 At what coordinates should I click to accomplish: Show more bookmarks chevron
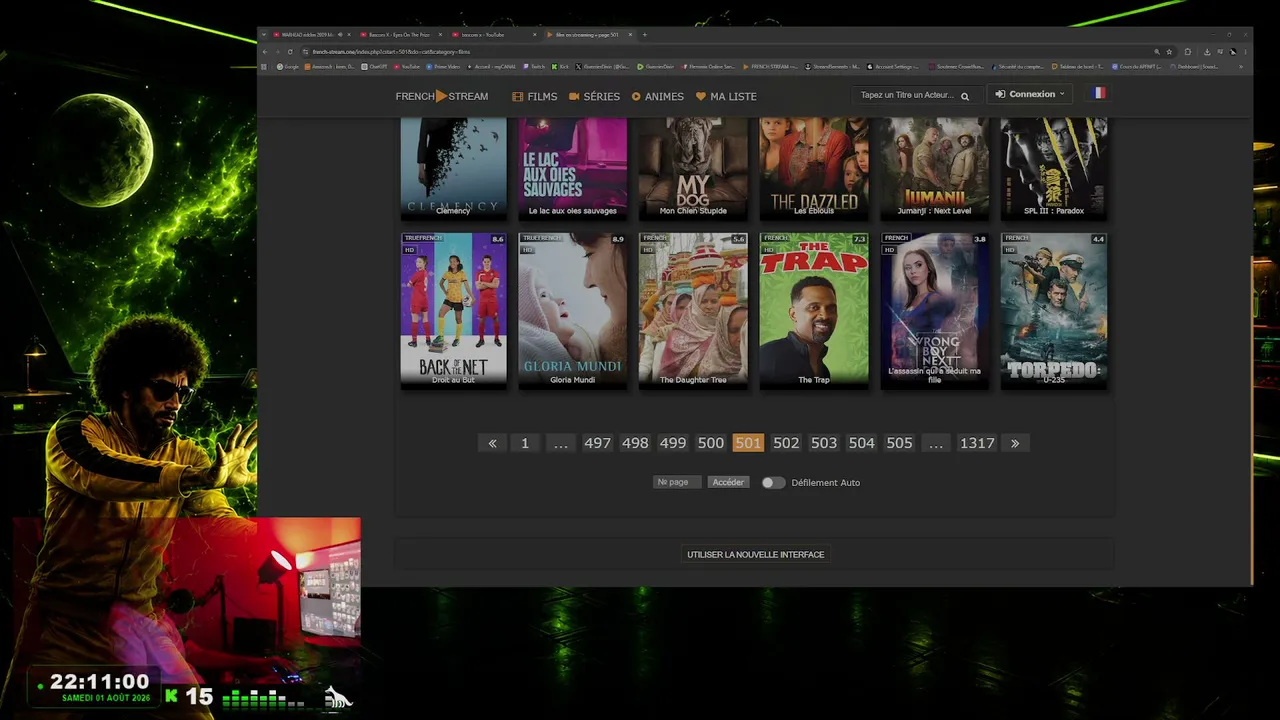pos(1243,67)
